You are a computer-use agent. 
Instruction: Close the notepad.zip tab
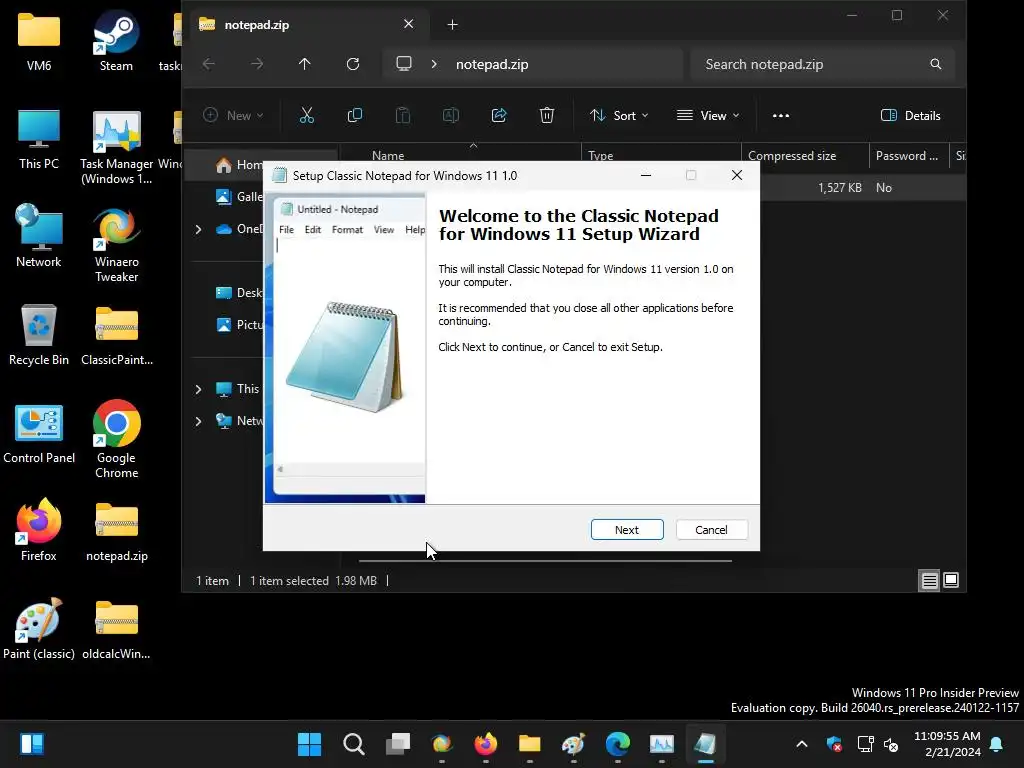[408, 24]
